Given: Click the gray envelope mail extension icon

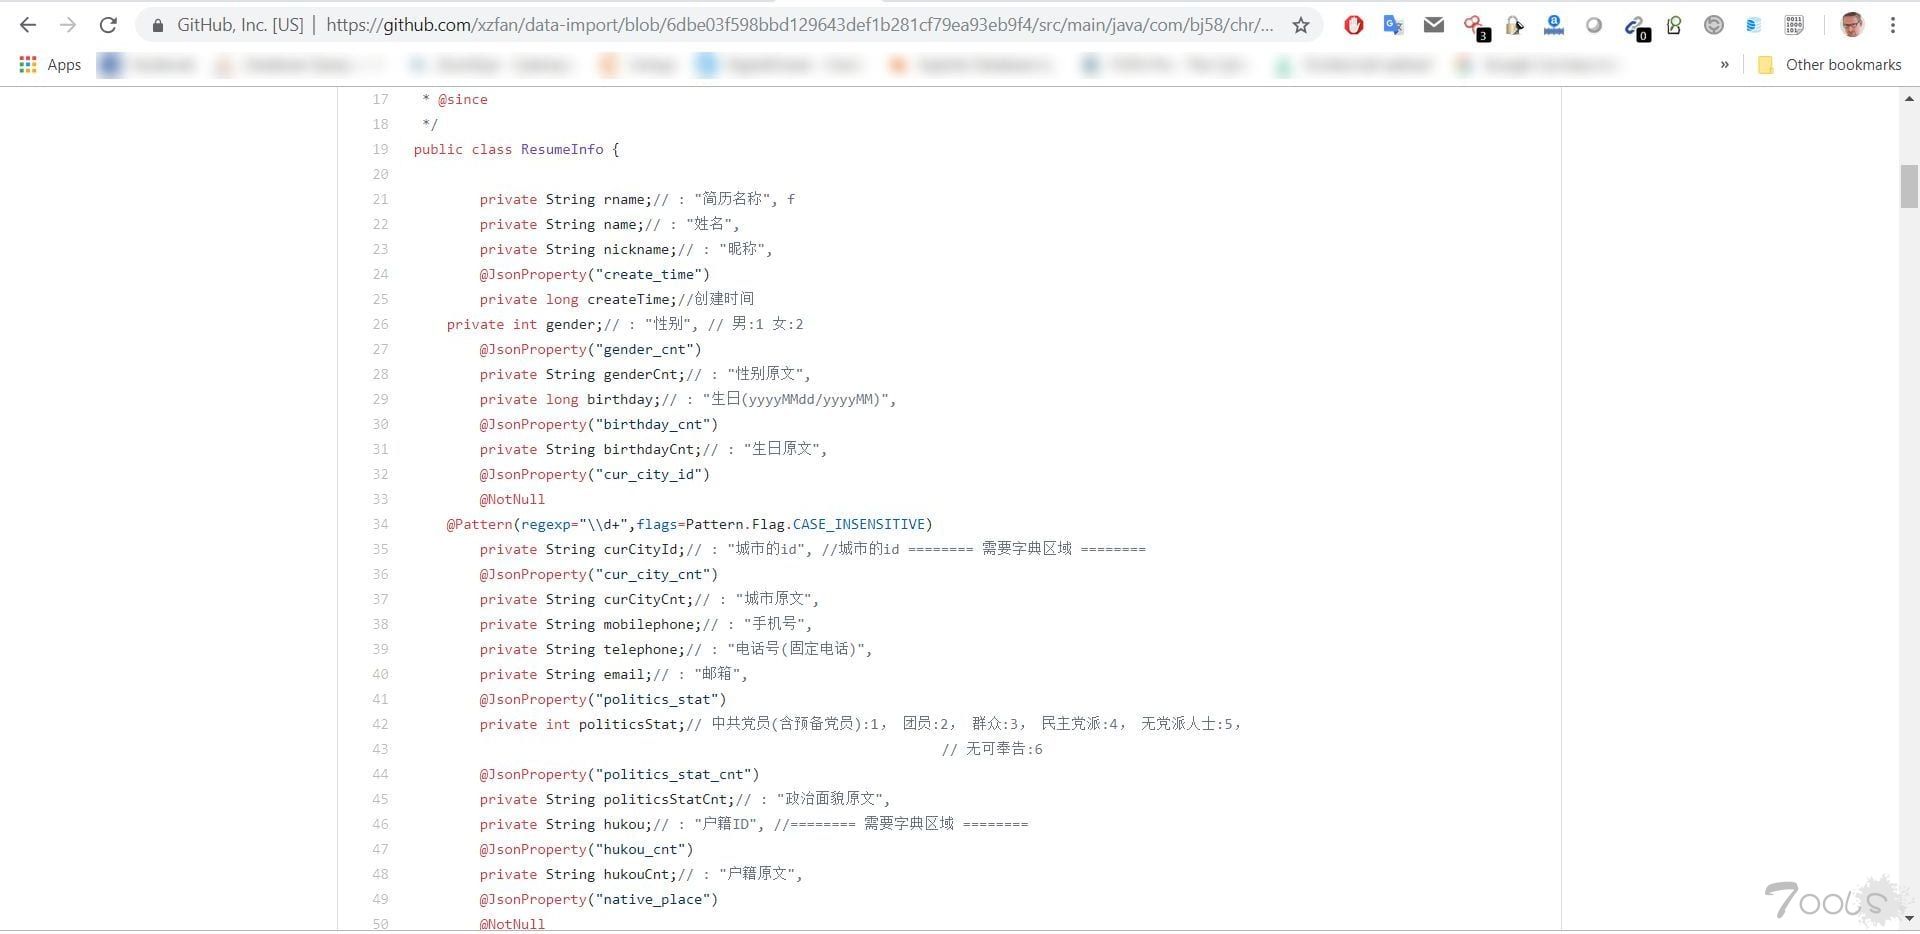Looking at the screenshot, I should pyautogui.click(x=1433, y=25).
